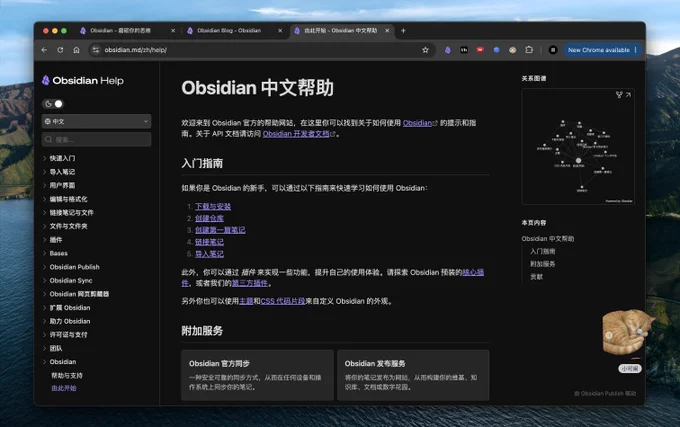View site information icon in address bar
Screen dimensions: 680x427
96,50
